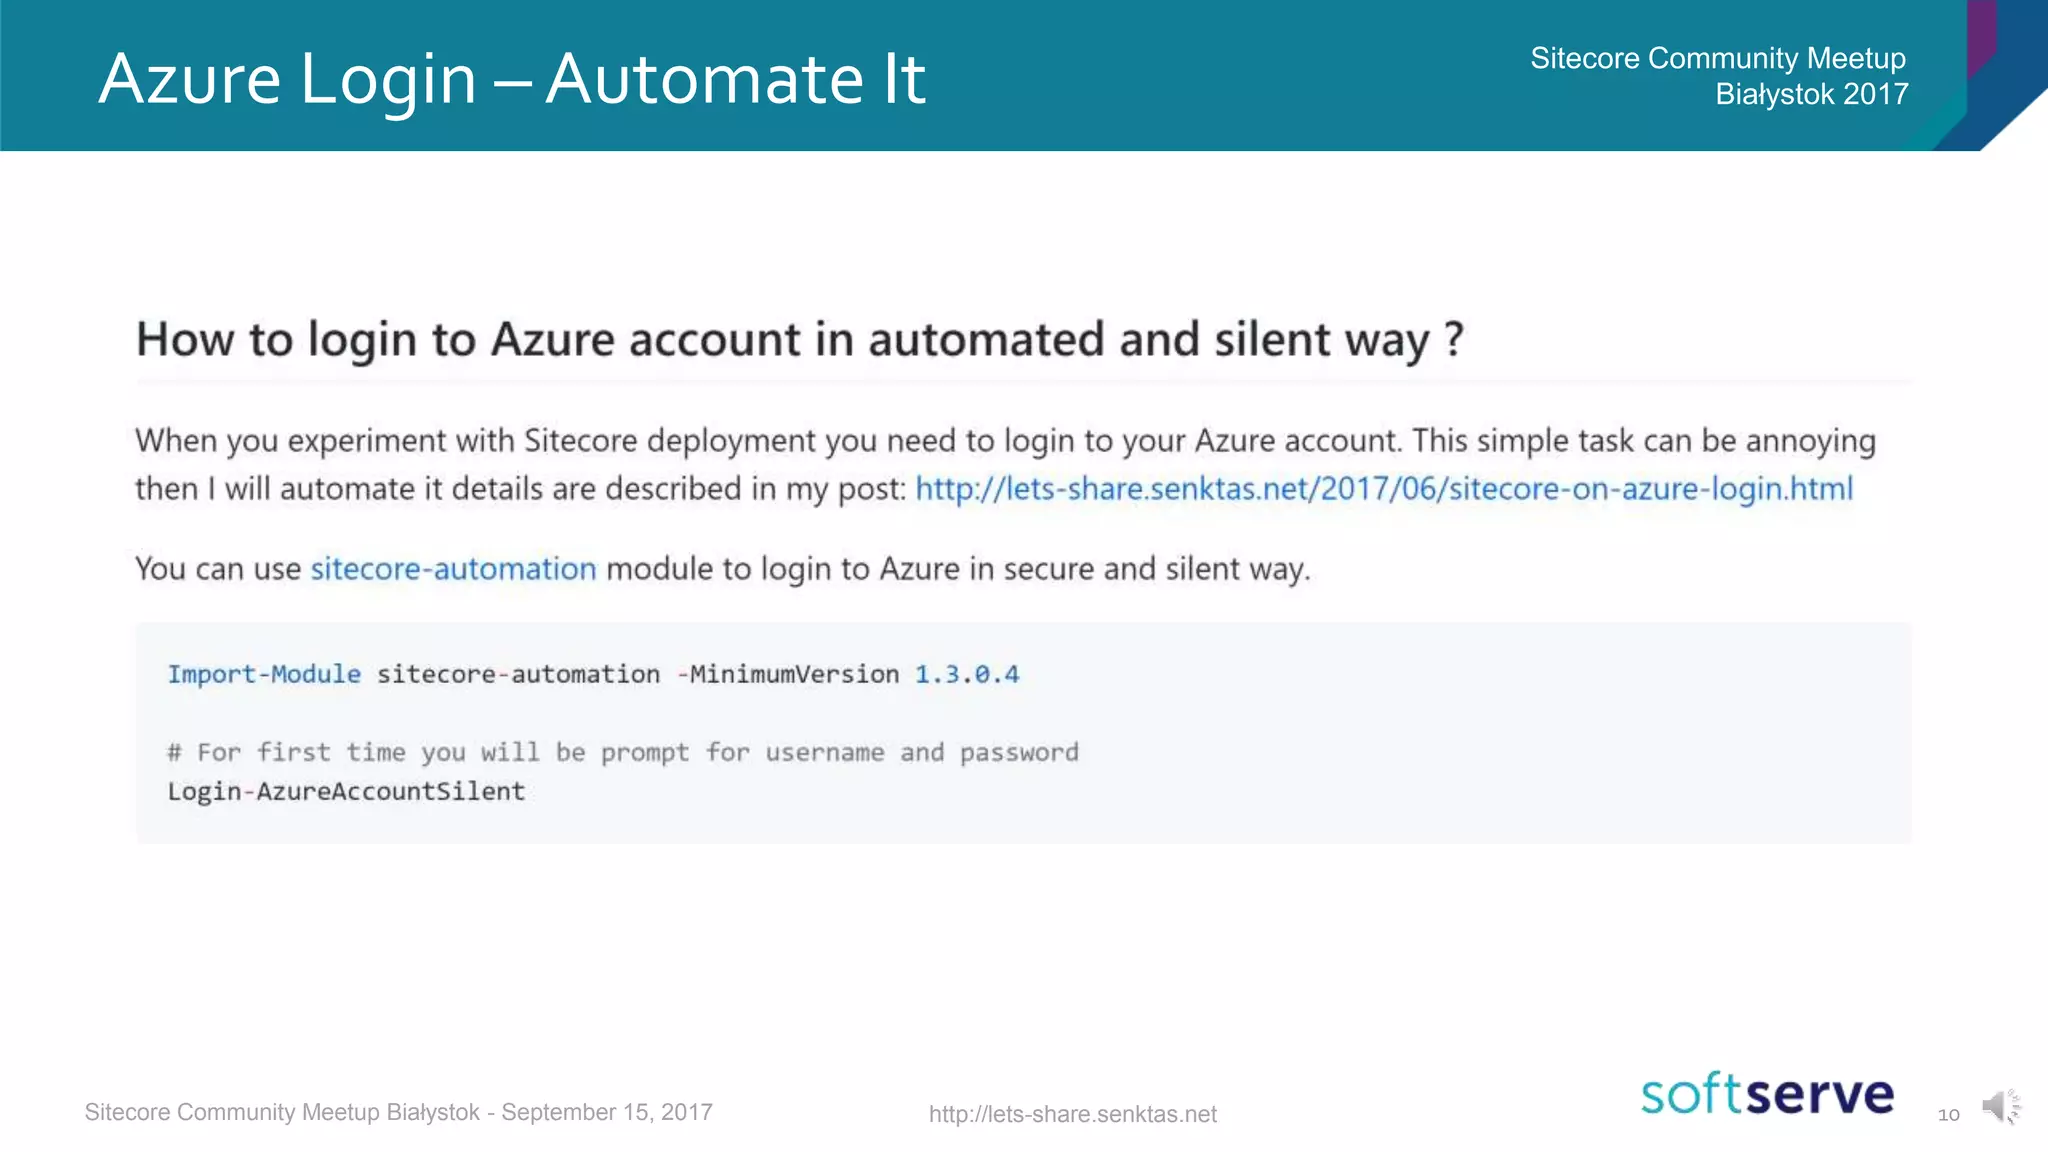Click the SoftServe logo
The height and width of the screenshot is (1152, 2048).
tap(1767, 1093)
